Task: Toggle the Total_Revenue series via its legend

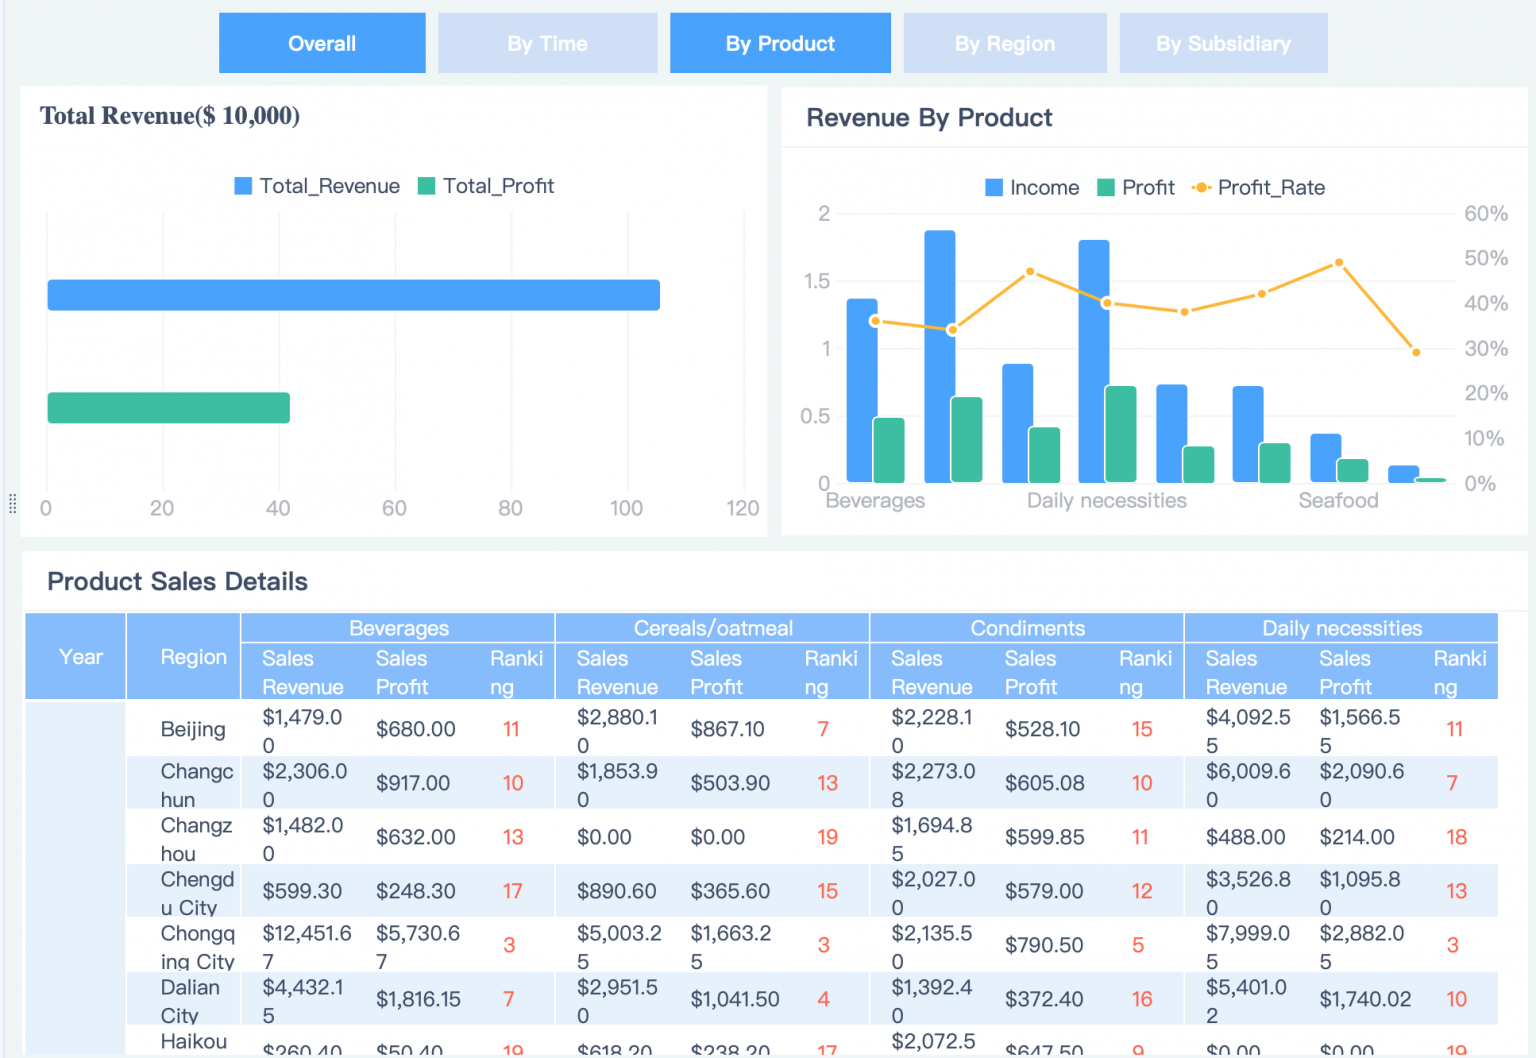Action: [328, 186]
